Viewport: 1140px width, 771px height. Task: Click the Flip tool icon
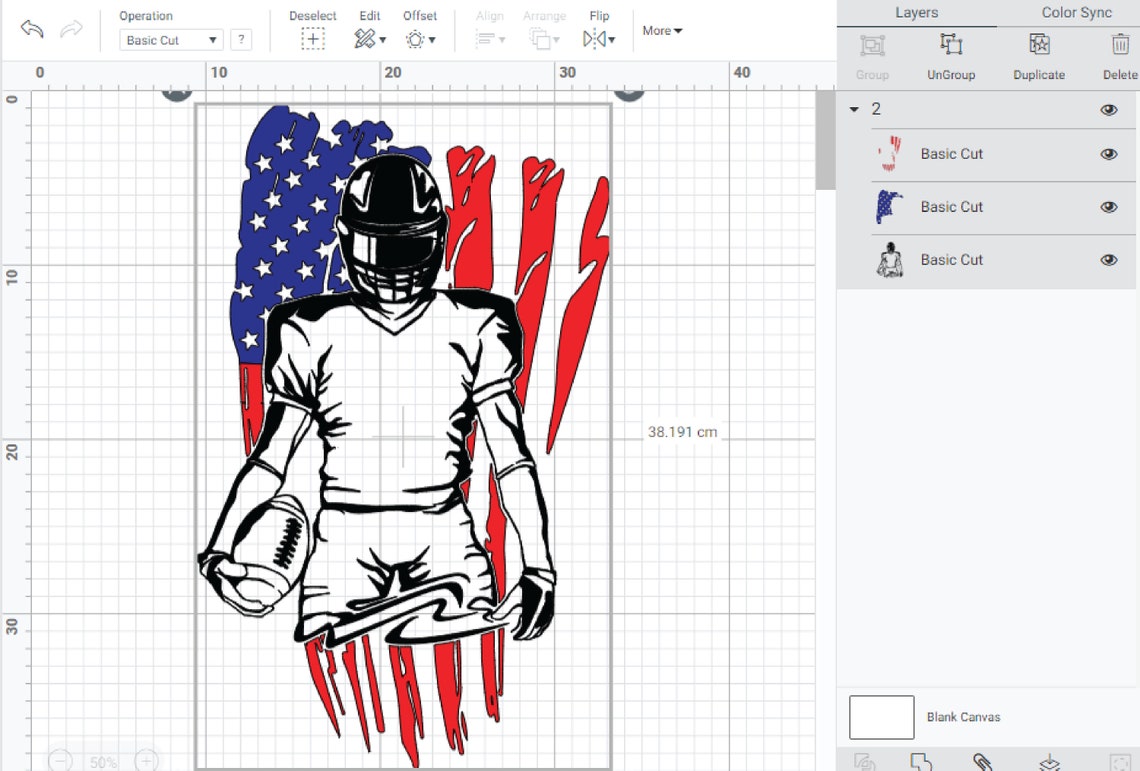click(596, 37)
